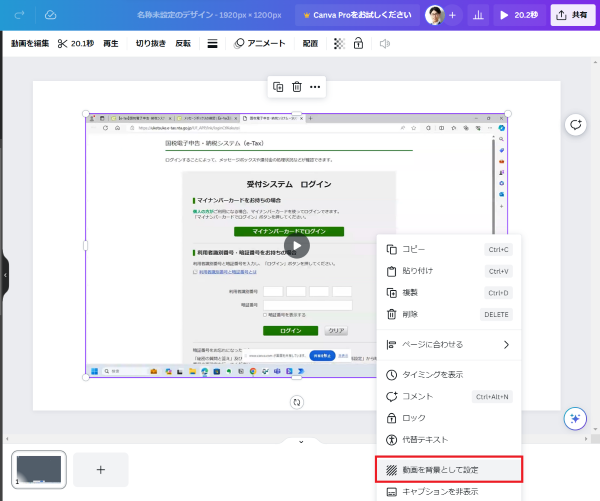The width and height of the screenshot is (600, 501).
Task: Select 貼り付け in the context menu
Action: [x=449, y=271]
